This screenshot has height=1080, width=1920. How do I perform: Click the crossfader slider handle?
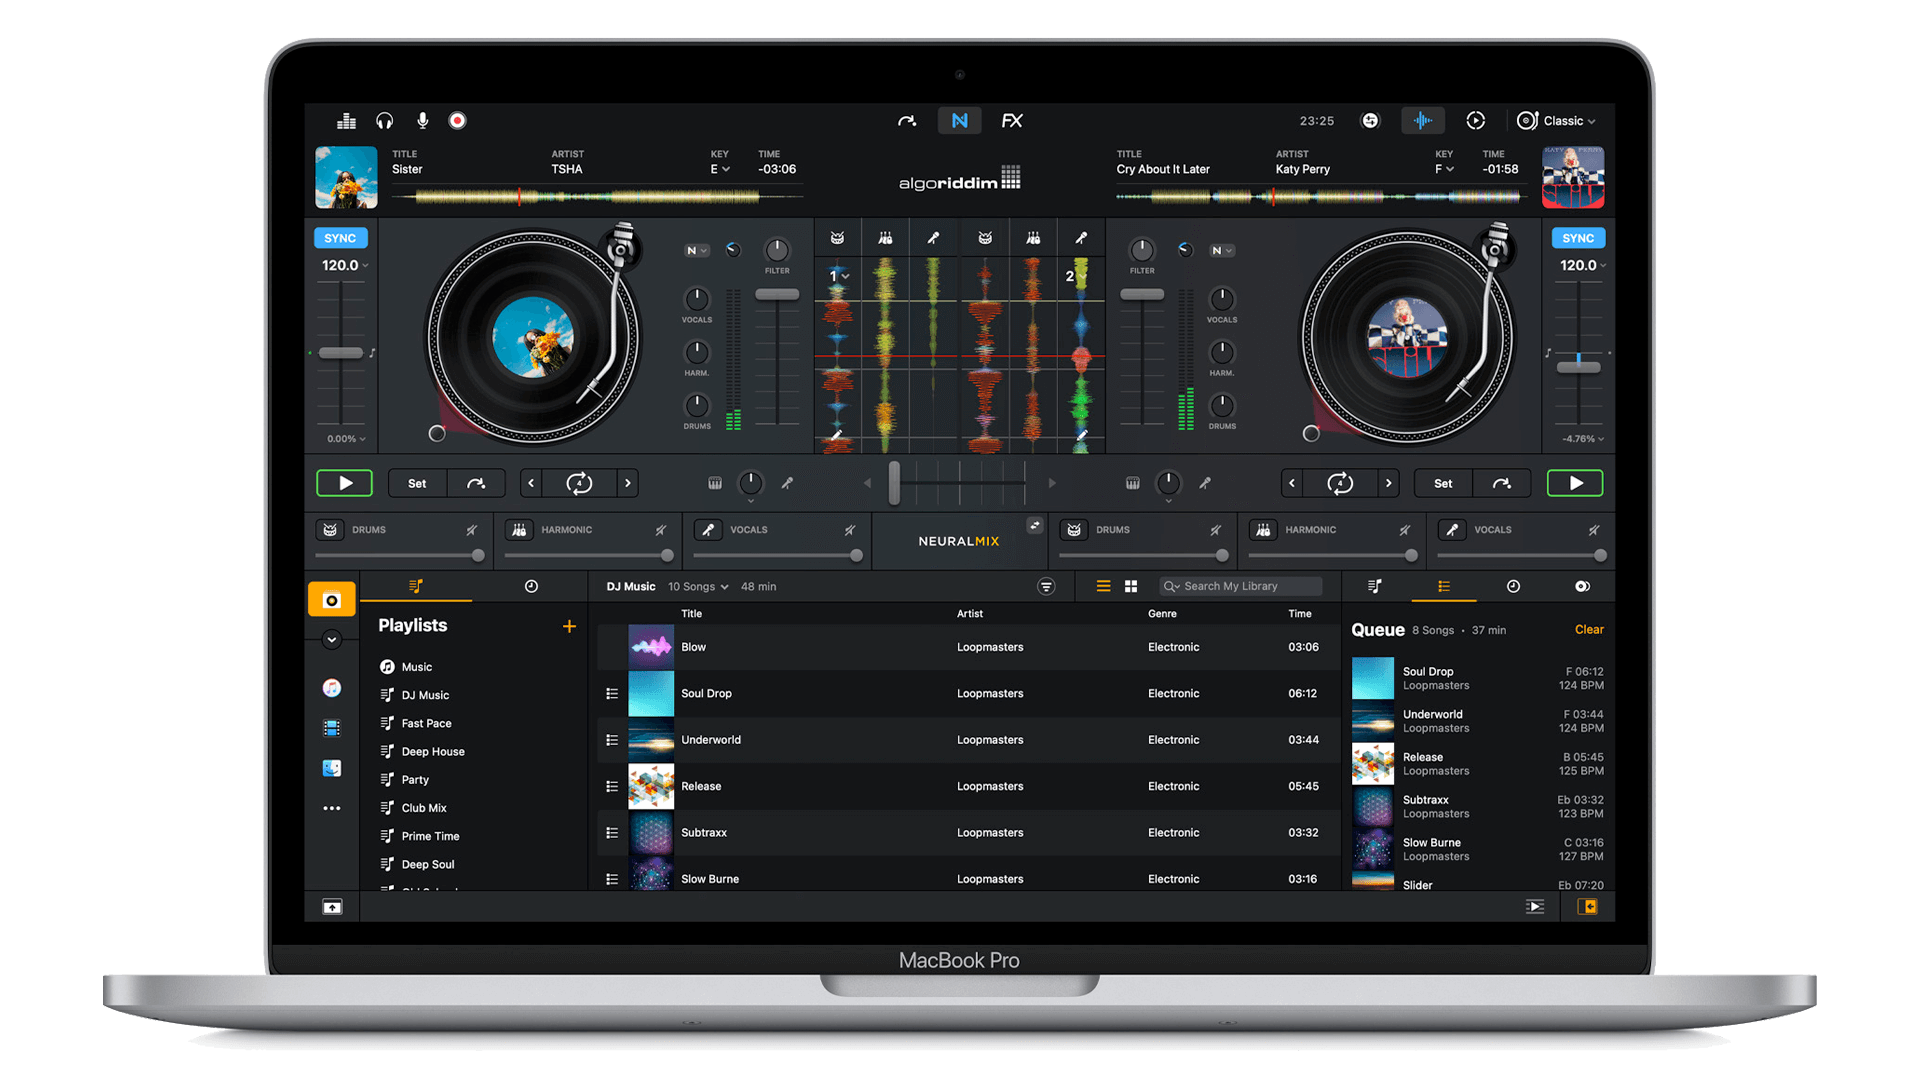click(894, 483)
